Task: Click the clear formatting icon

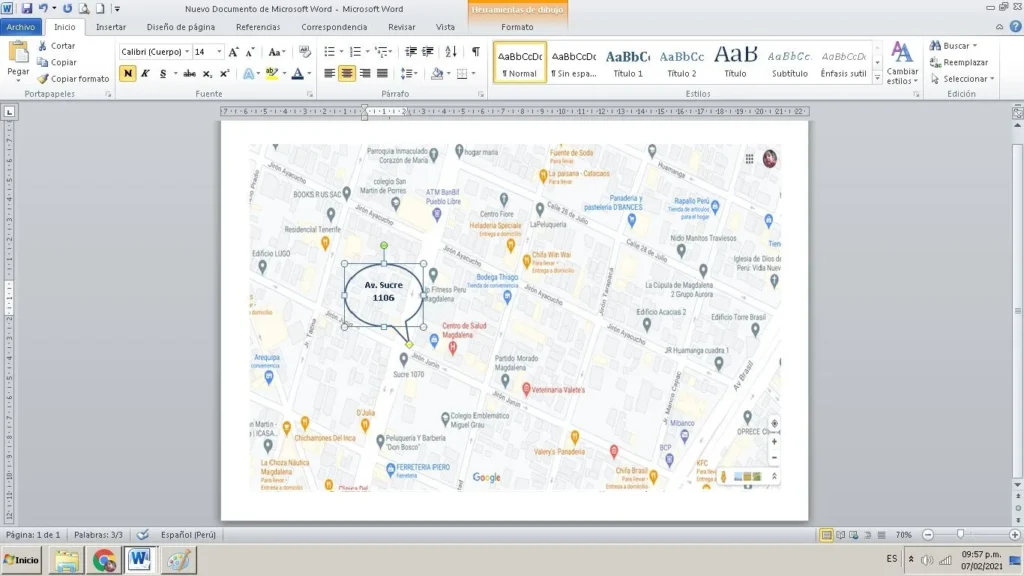Action: [x=304, y=52]
